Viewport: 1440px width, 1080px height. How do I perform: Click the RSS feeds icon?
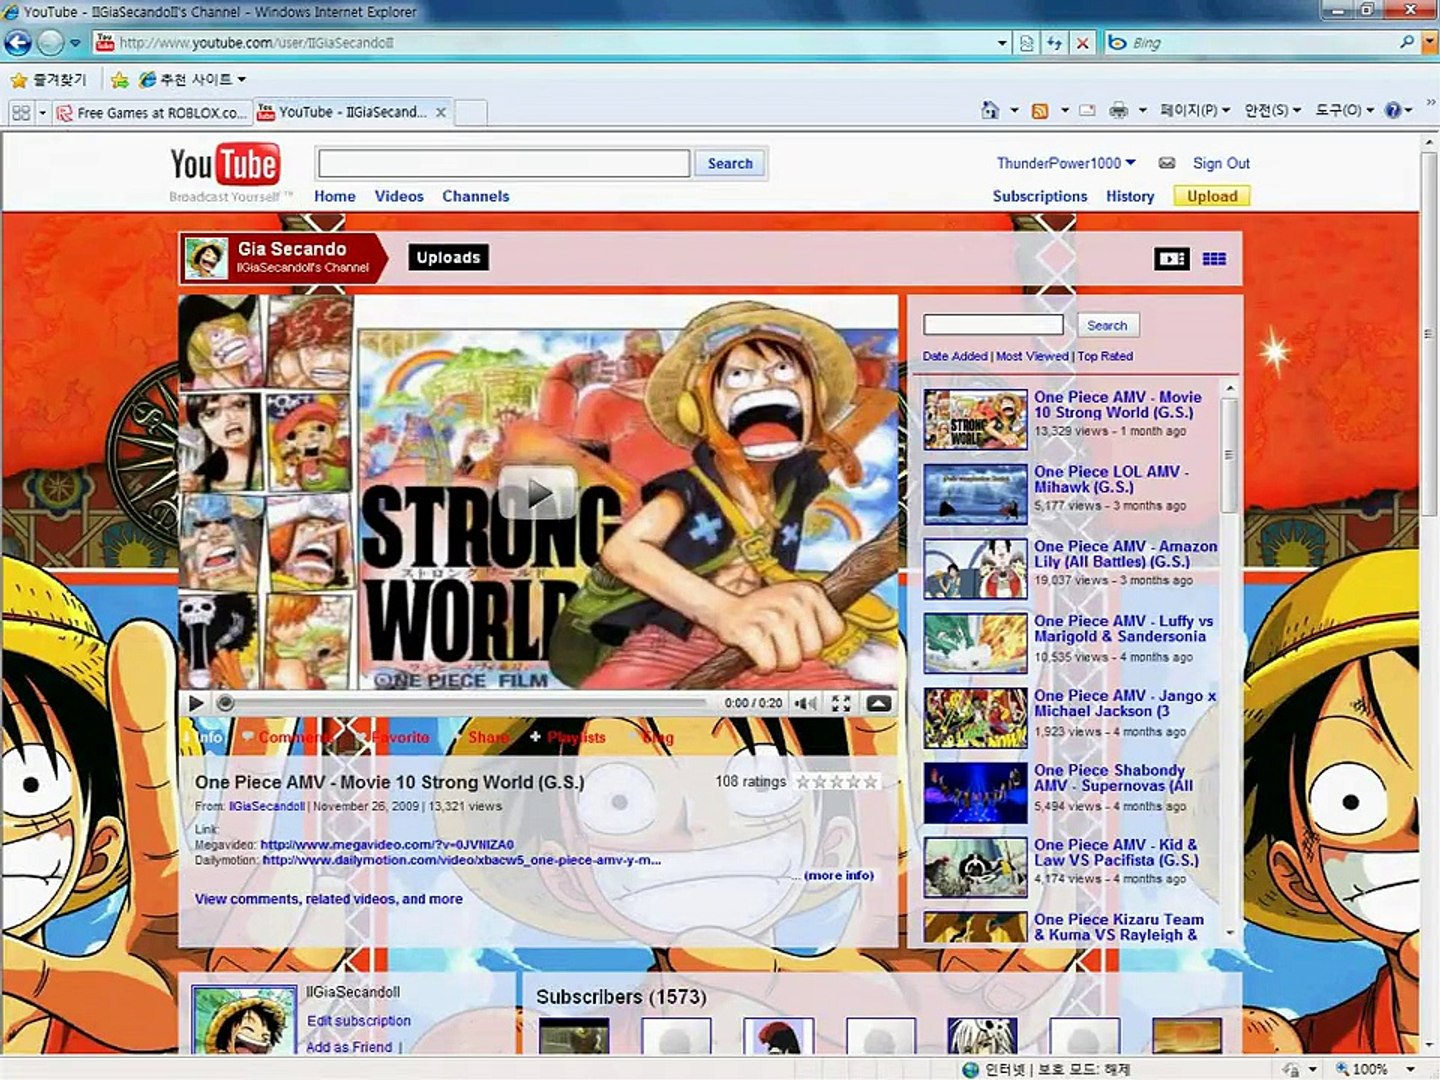pyautogui.click(x=1040, y=111)
